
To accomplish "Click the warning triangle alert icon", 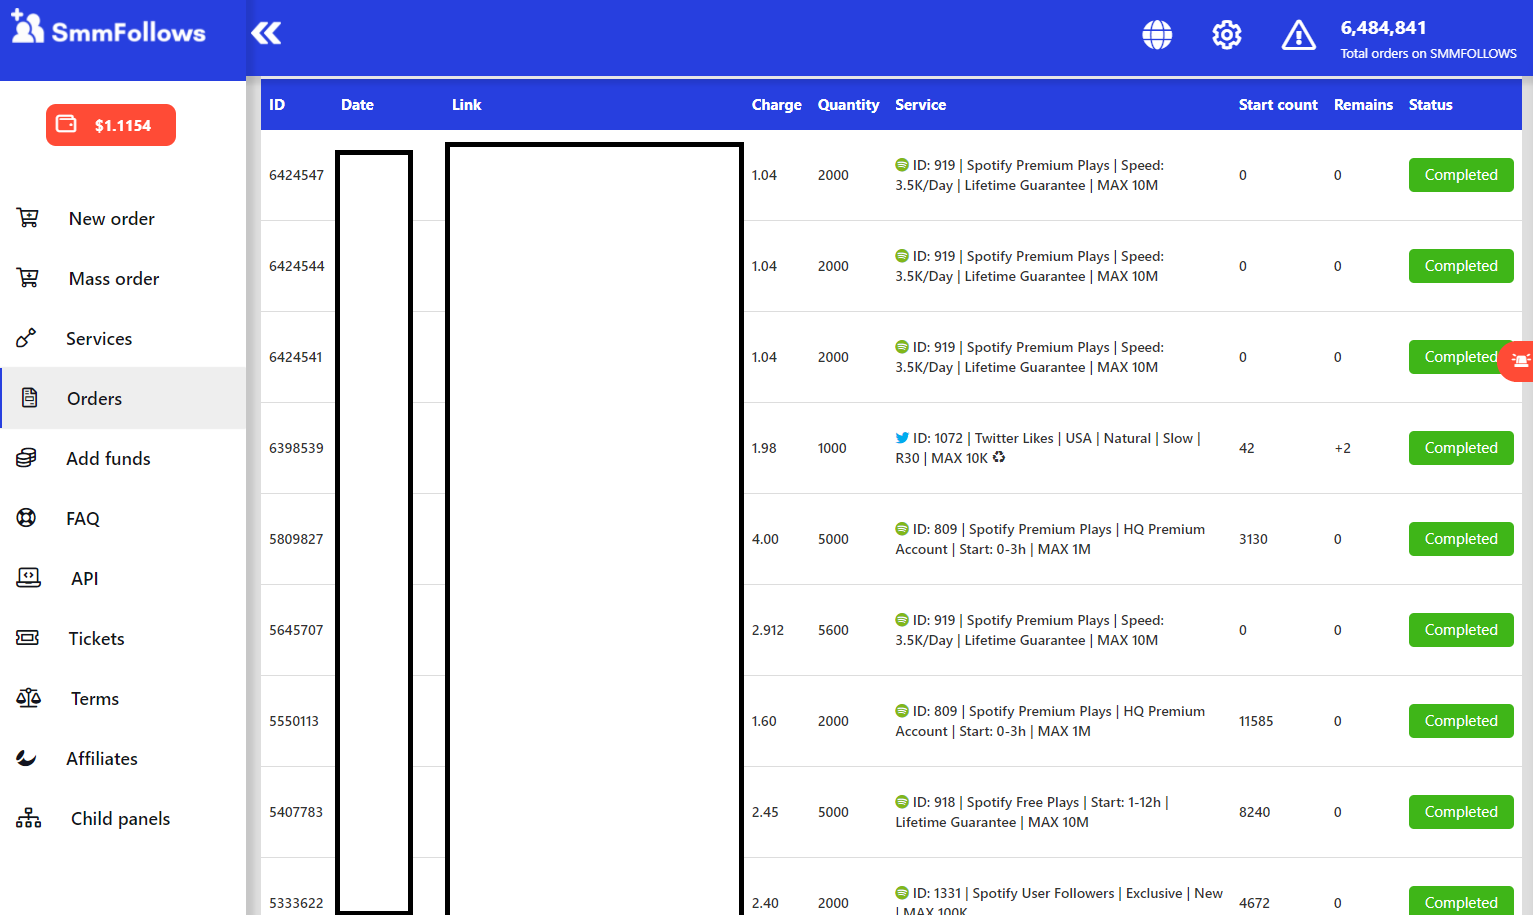I will tap(1299, 36).
